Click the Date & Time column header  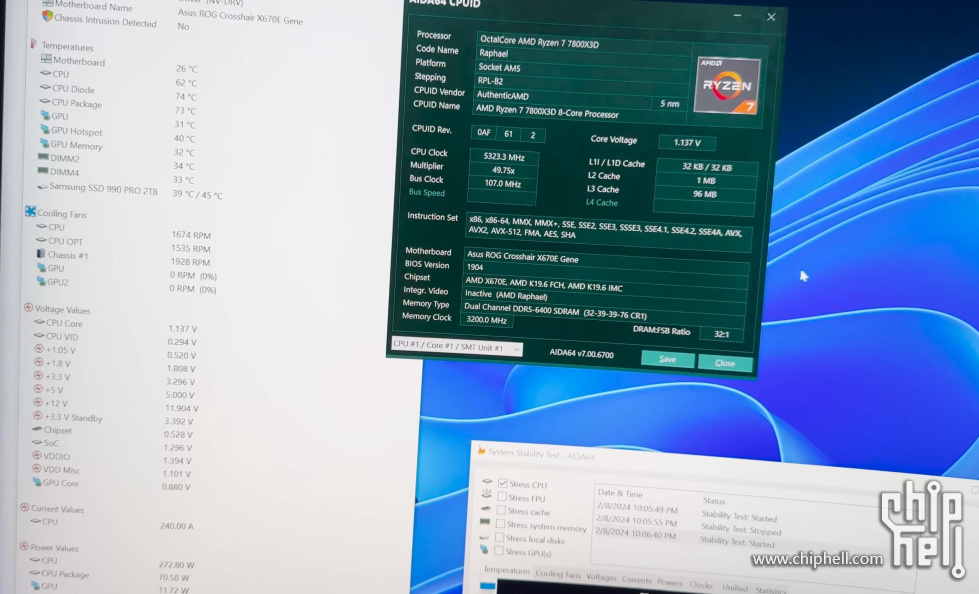click(620, 493)
